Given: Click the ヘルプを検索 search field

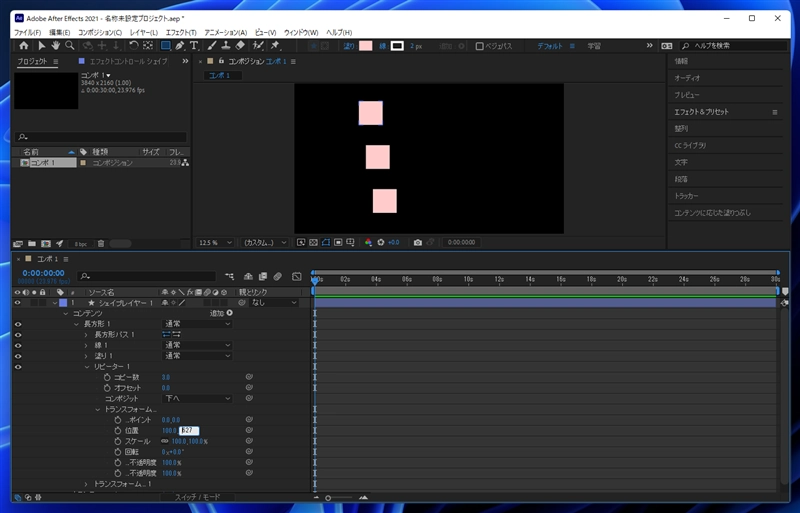Looking at the screenshot, I should pos(730,46).
